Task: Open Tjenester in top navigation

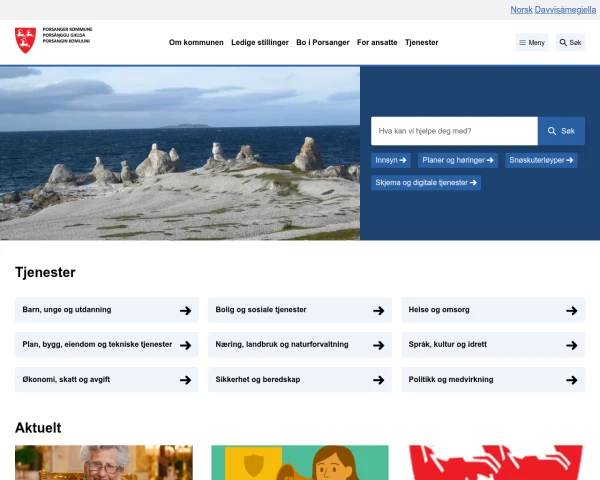Action: [x=421, y=42]
